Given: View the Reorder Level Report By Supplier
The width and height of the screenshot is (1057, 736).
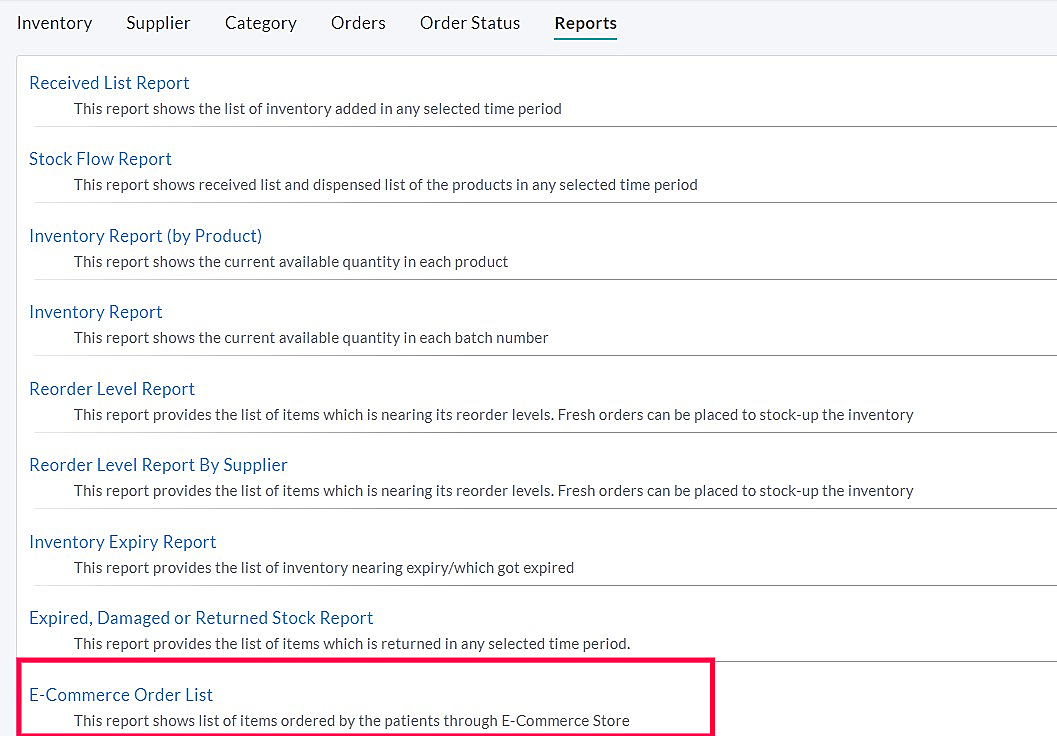Looking at the screenshot, I should 158,465.
